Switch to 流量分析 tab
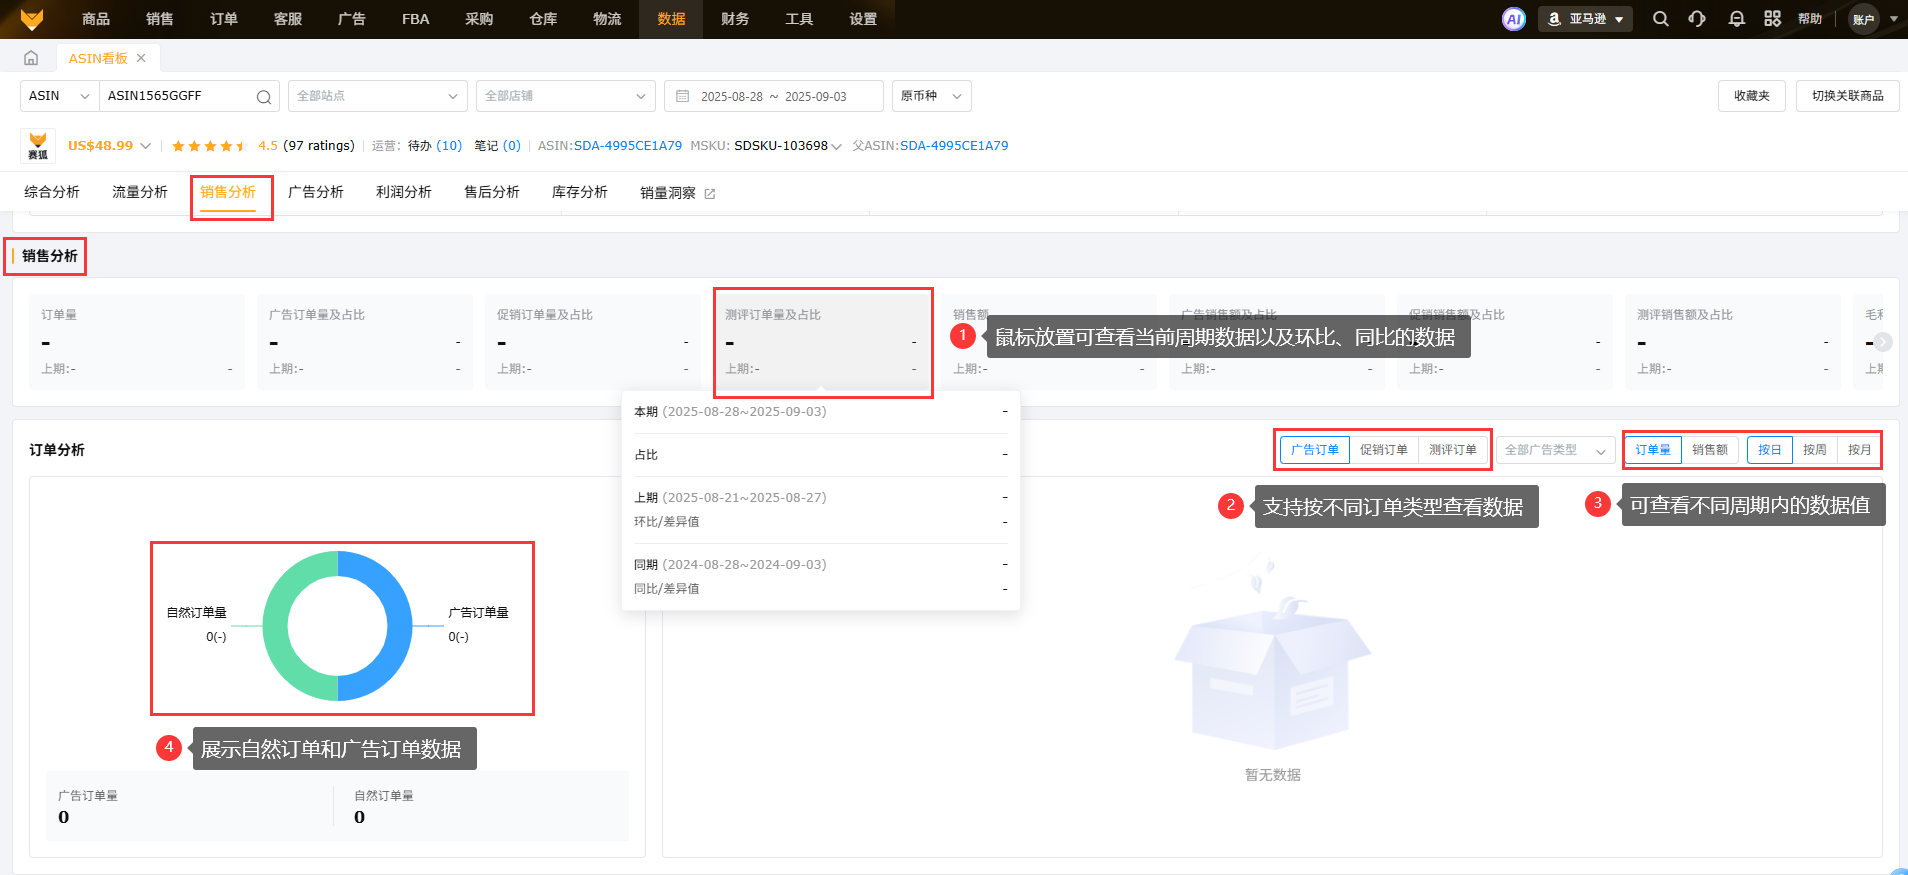Image resolution: width=1908 pixels, height=875 pixels. 140,192
